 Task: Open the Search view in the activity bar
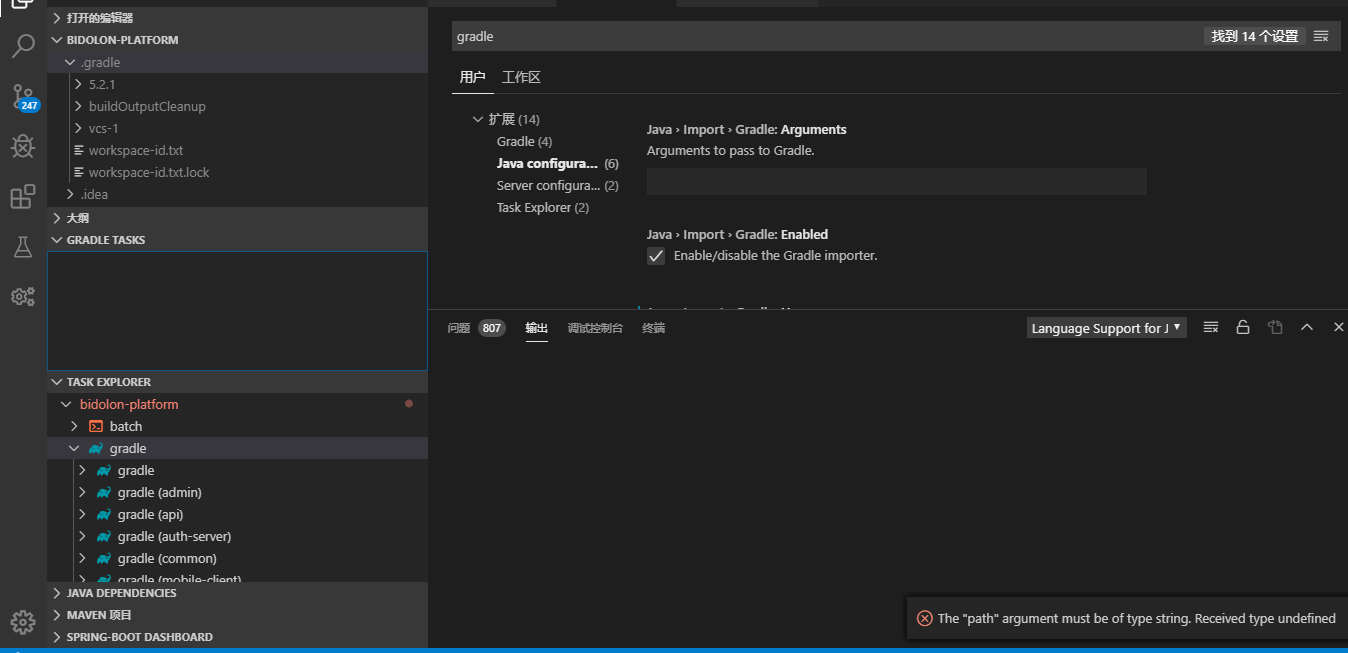pos(23,46)
